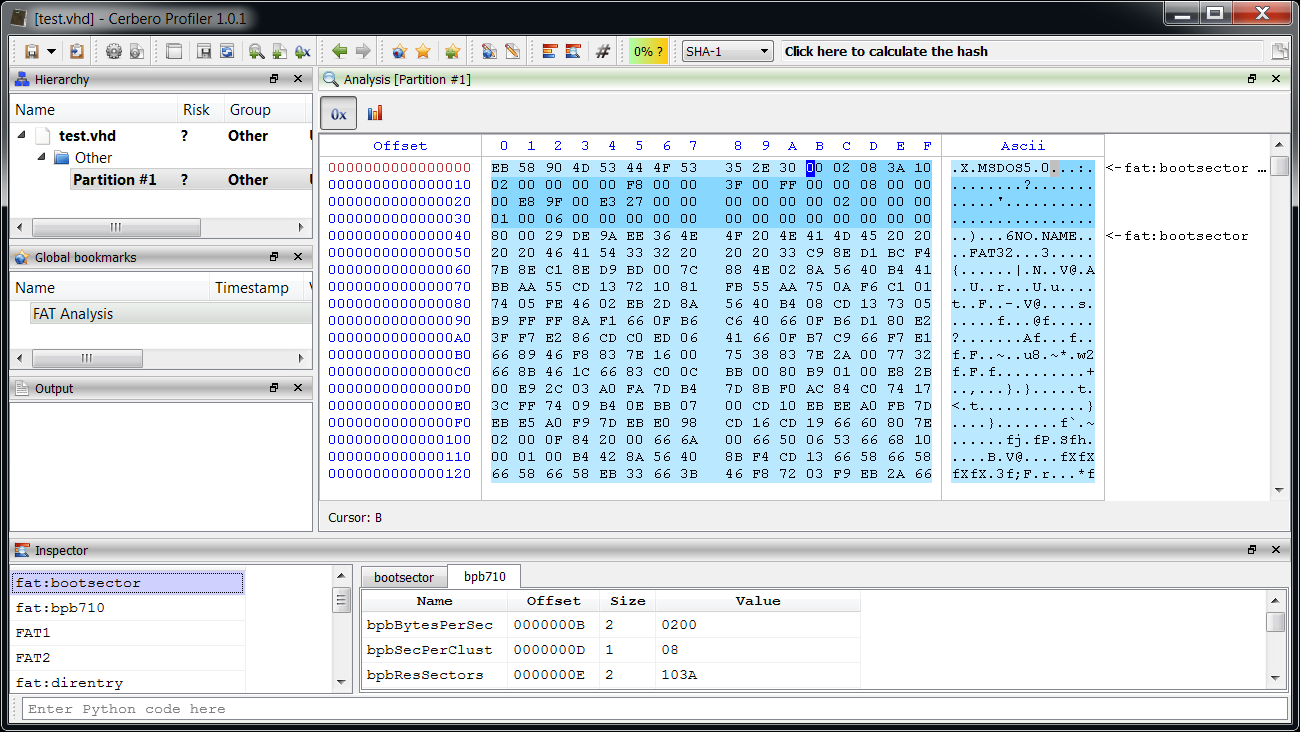Open settings via the gear toolbar icon
This screenshot has width=1300, height=732.
tap(113, 51)
